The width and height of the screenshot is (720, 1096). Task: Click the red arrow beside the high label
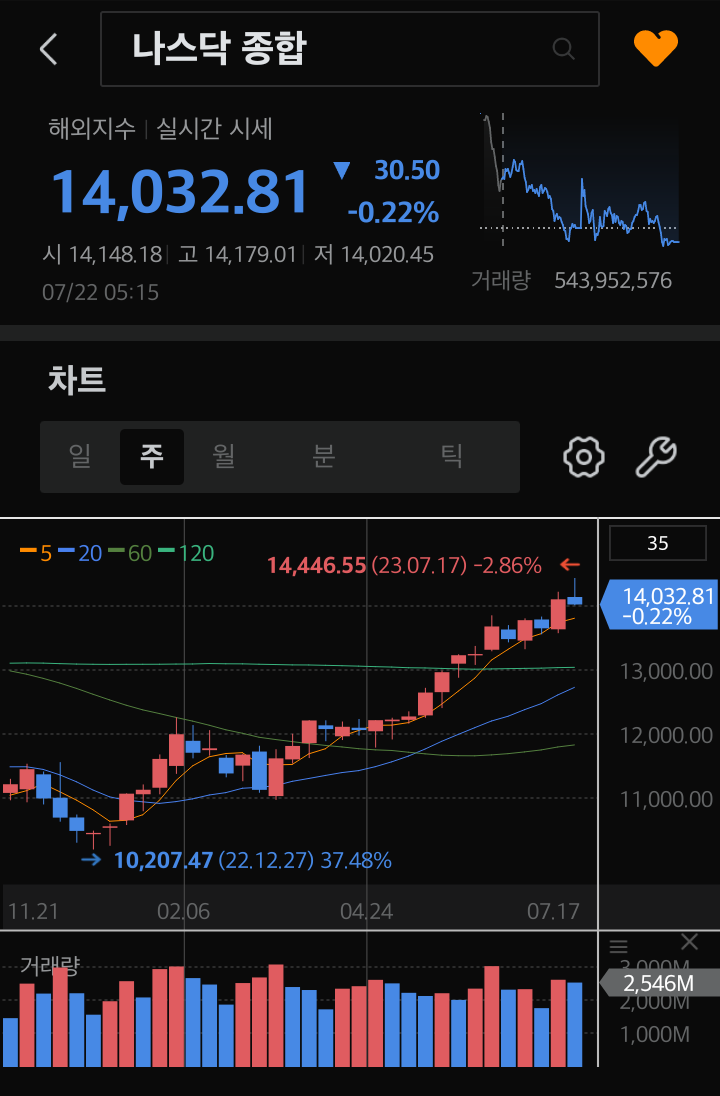[x=570, y=565]
